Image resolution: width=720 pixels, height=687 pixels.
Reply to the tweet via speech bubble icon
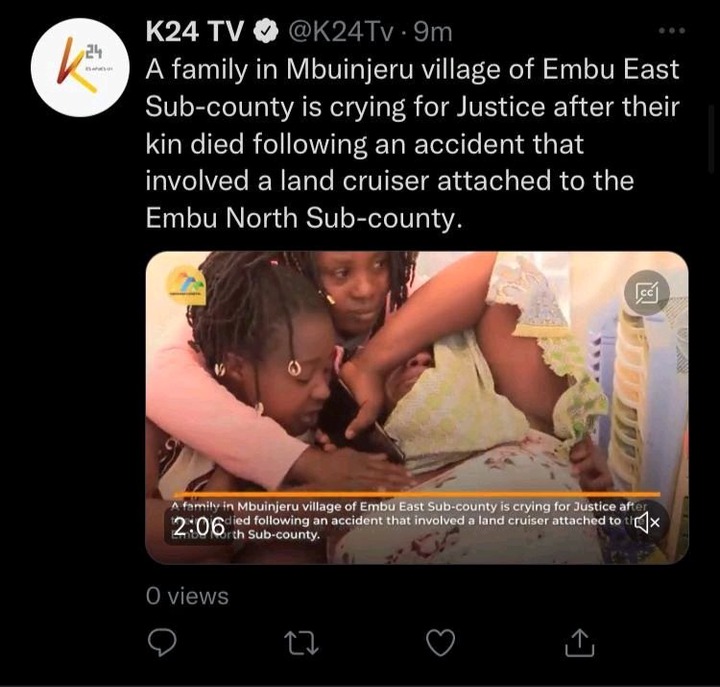tap(162, 642)
